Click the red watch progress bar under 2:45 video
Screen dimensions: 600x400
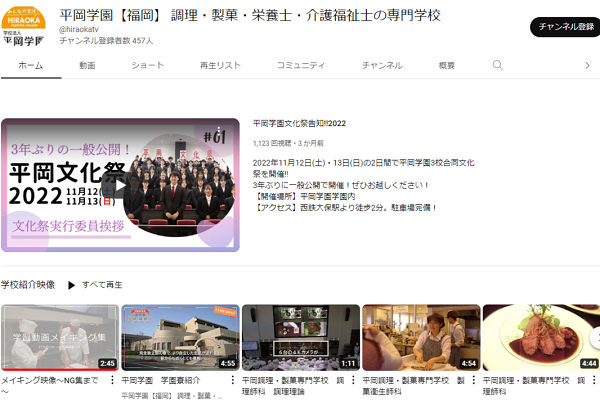coord(60,370)
